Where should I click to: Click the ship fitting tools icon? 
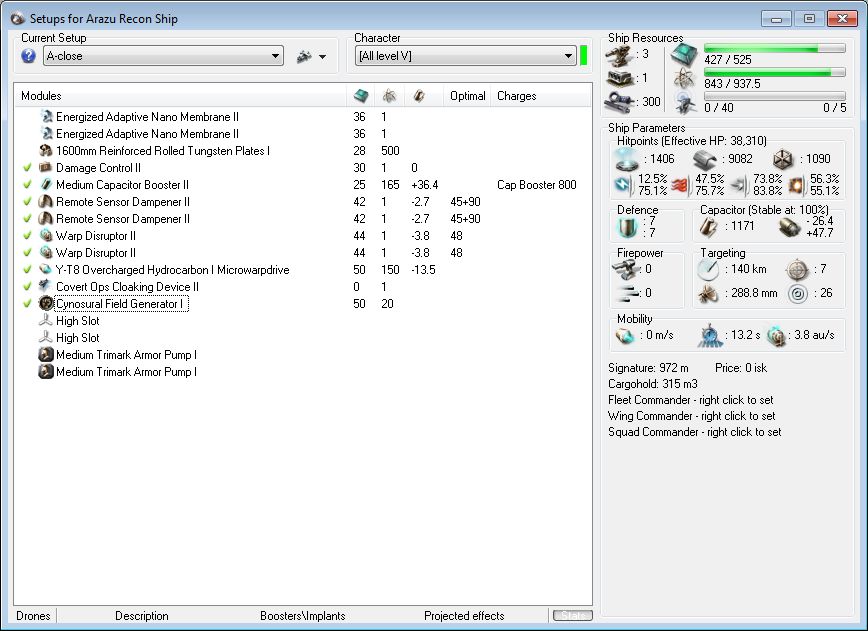pos(304,56)
